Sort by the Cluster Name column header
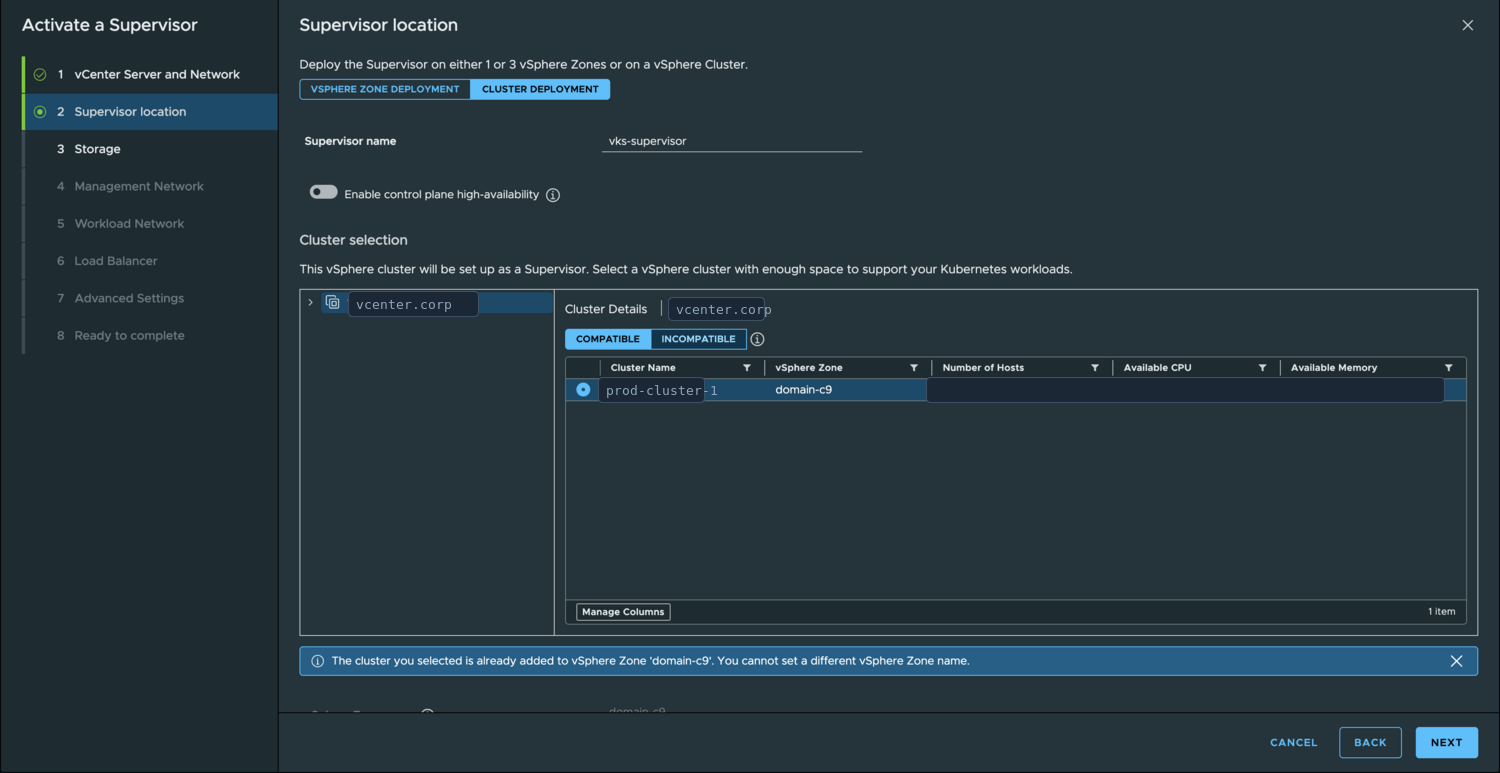 [643, 368]
